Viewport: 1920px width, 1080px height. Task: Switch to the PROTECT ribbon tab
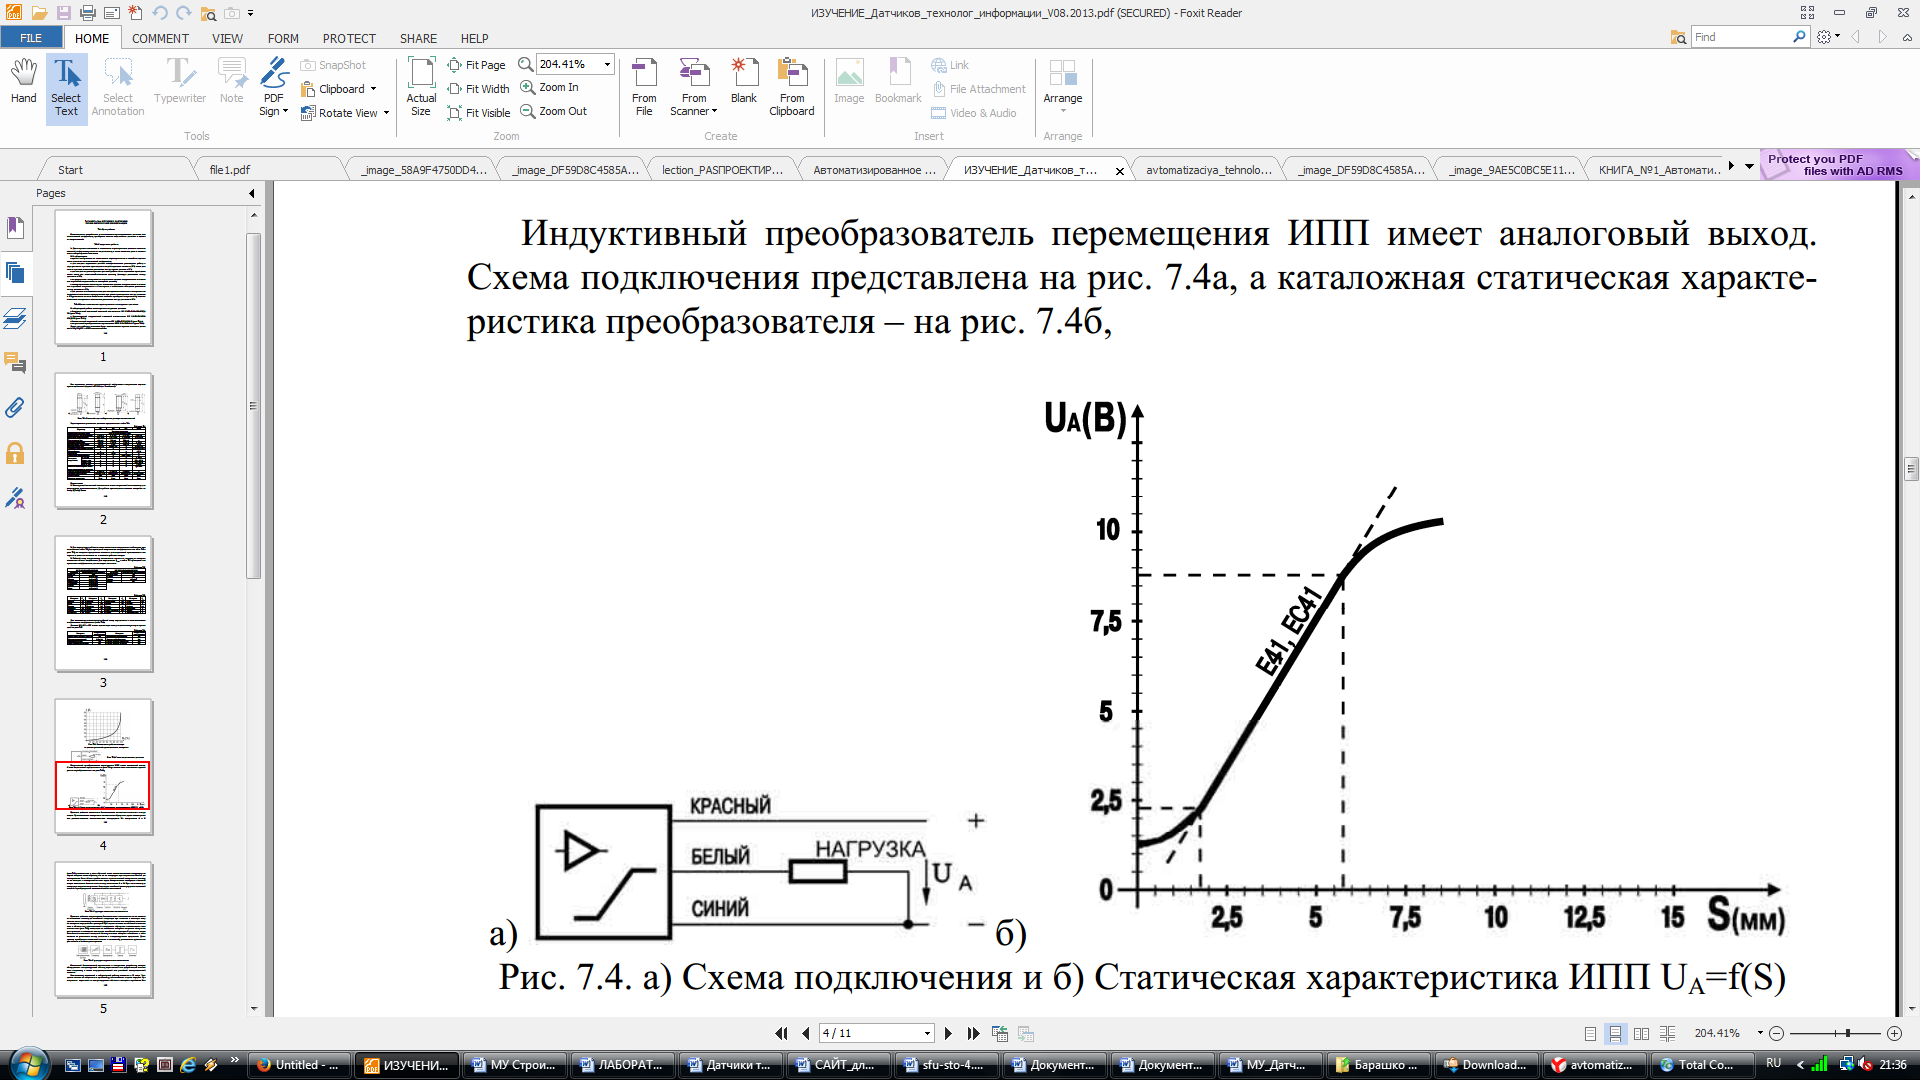349,38
